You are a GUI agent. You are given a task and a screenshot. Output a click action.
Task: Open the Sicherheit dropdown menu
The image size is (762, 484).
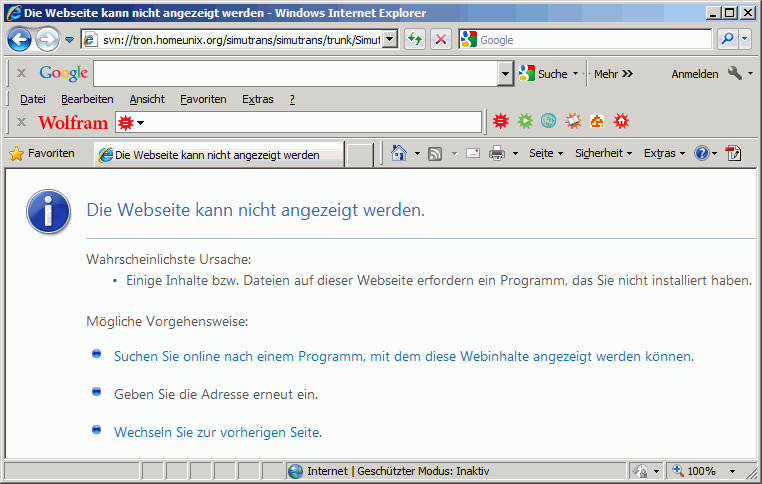604,154
